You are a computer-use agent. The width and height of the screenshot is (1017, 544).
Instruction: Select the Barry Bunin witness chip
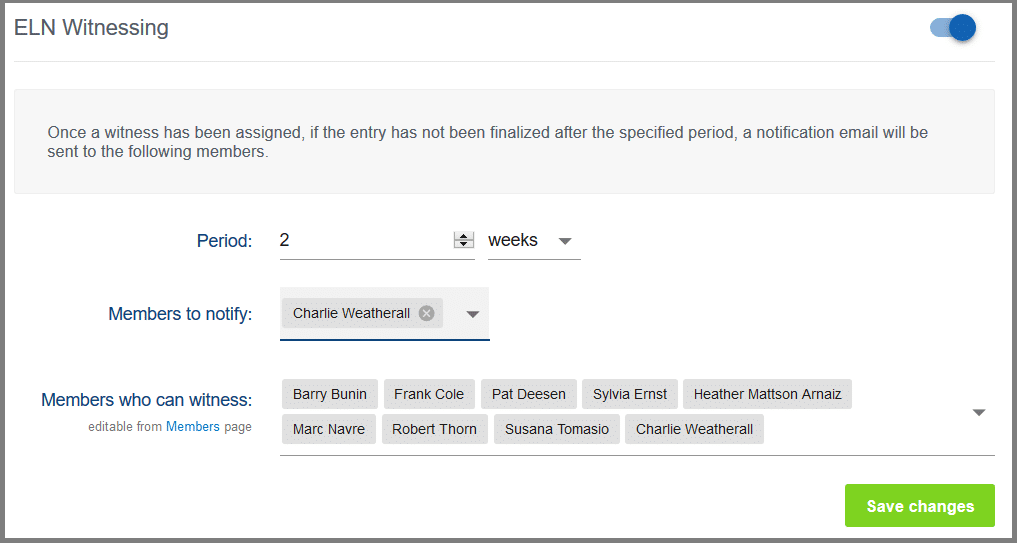[x=329, y=394]
